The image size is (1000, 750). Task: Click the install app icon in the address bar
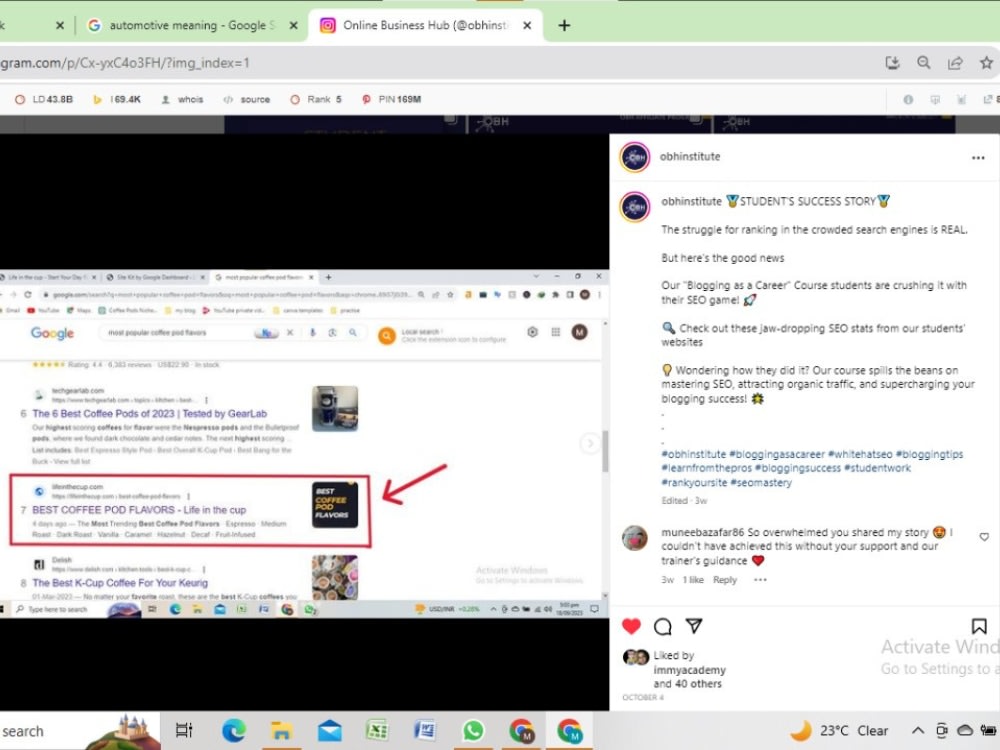click(892, 62)
